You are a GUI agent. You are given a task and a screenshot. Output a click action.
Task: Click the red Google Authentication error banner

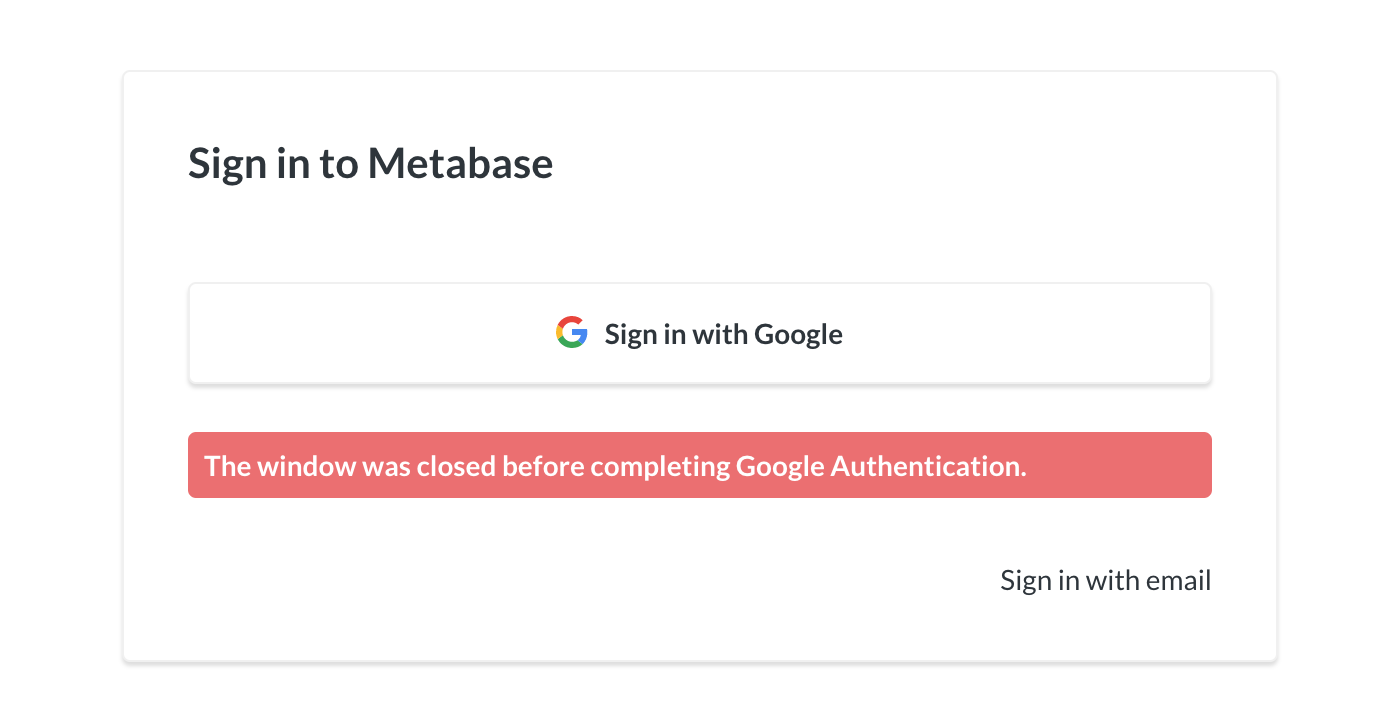tap(699, 465)
